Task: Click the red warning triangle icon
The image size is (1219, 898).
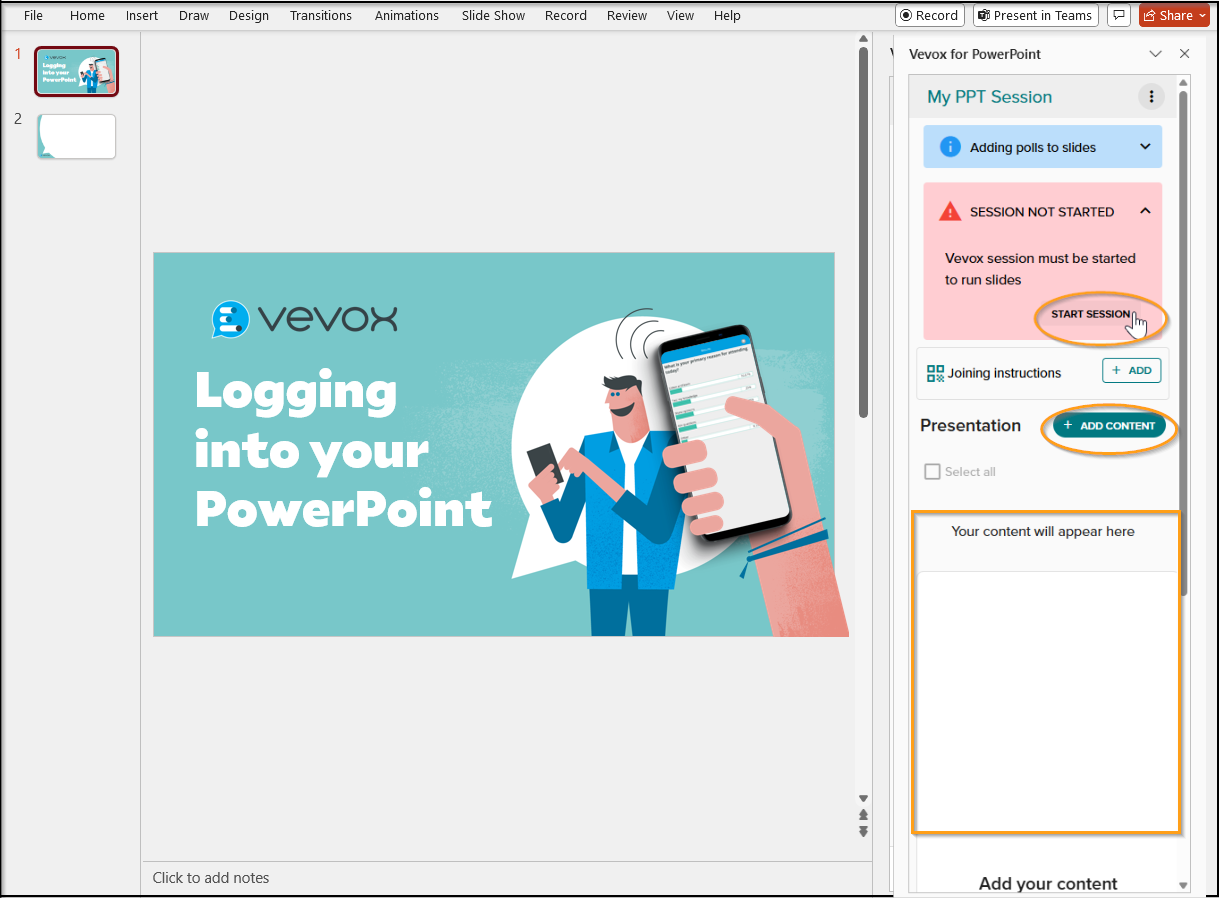Action: 950,211
